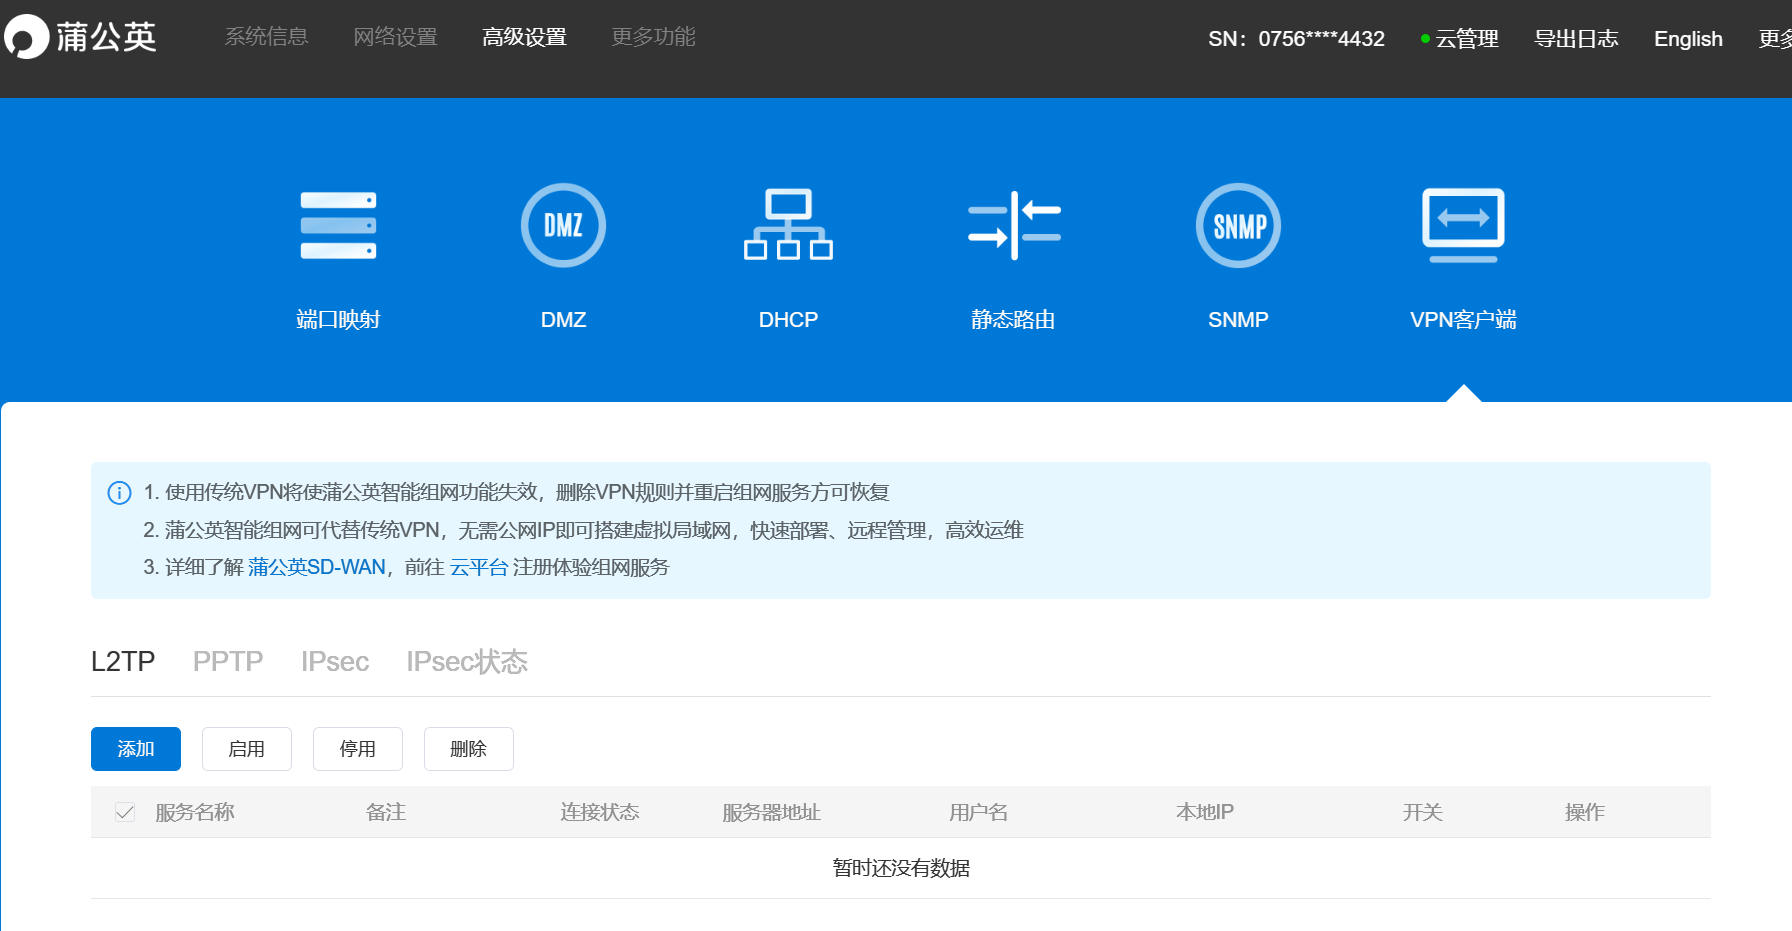Open the 网络设置 menu
This screenshot has width=1792, height=931.
(x=395, y=37)
